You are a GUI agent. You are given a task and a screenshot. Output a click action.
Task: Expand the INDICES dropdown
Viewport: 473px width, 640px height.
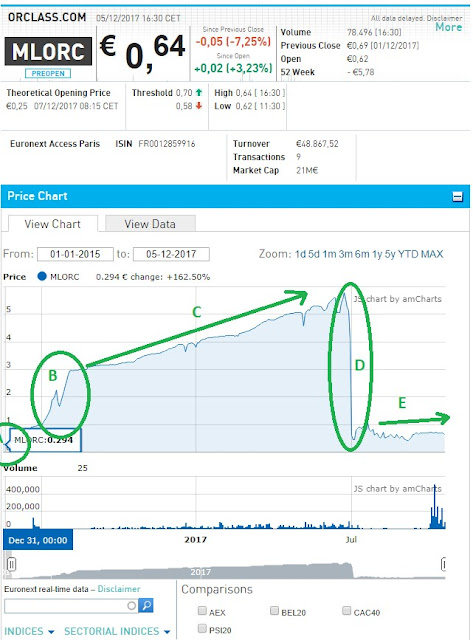[29, 631]
